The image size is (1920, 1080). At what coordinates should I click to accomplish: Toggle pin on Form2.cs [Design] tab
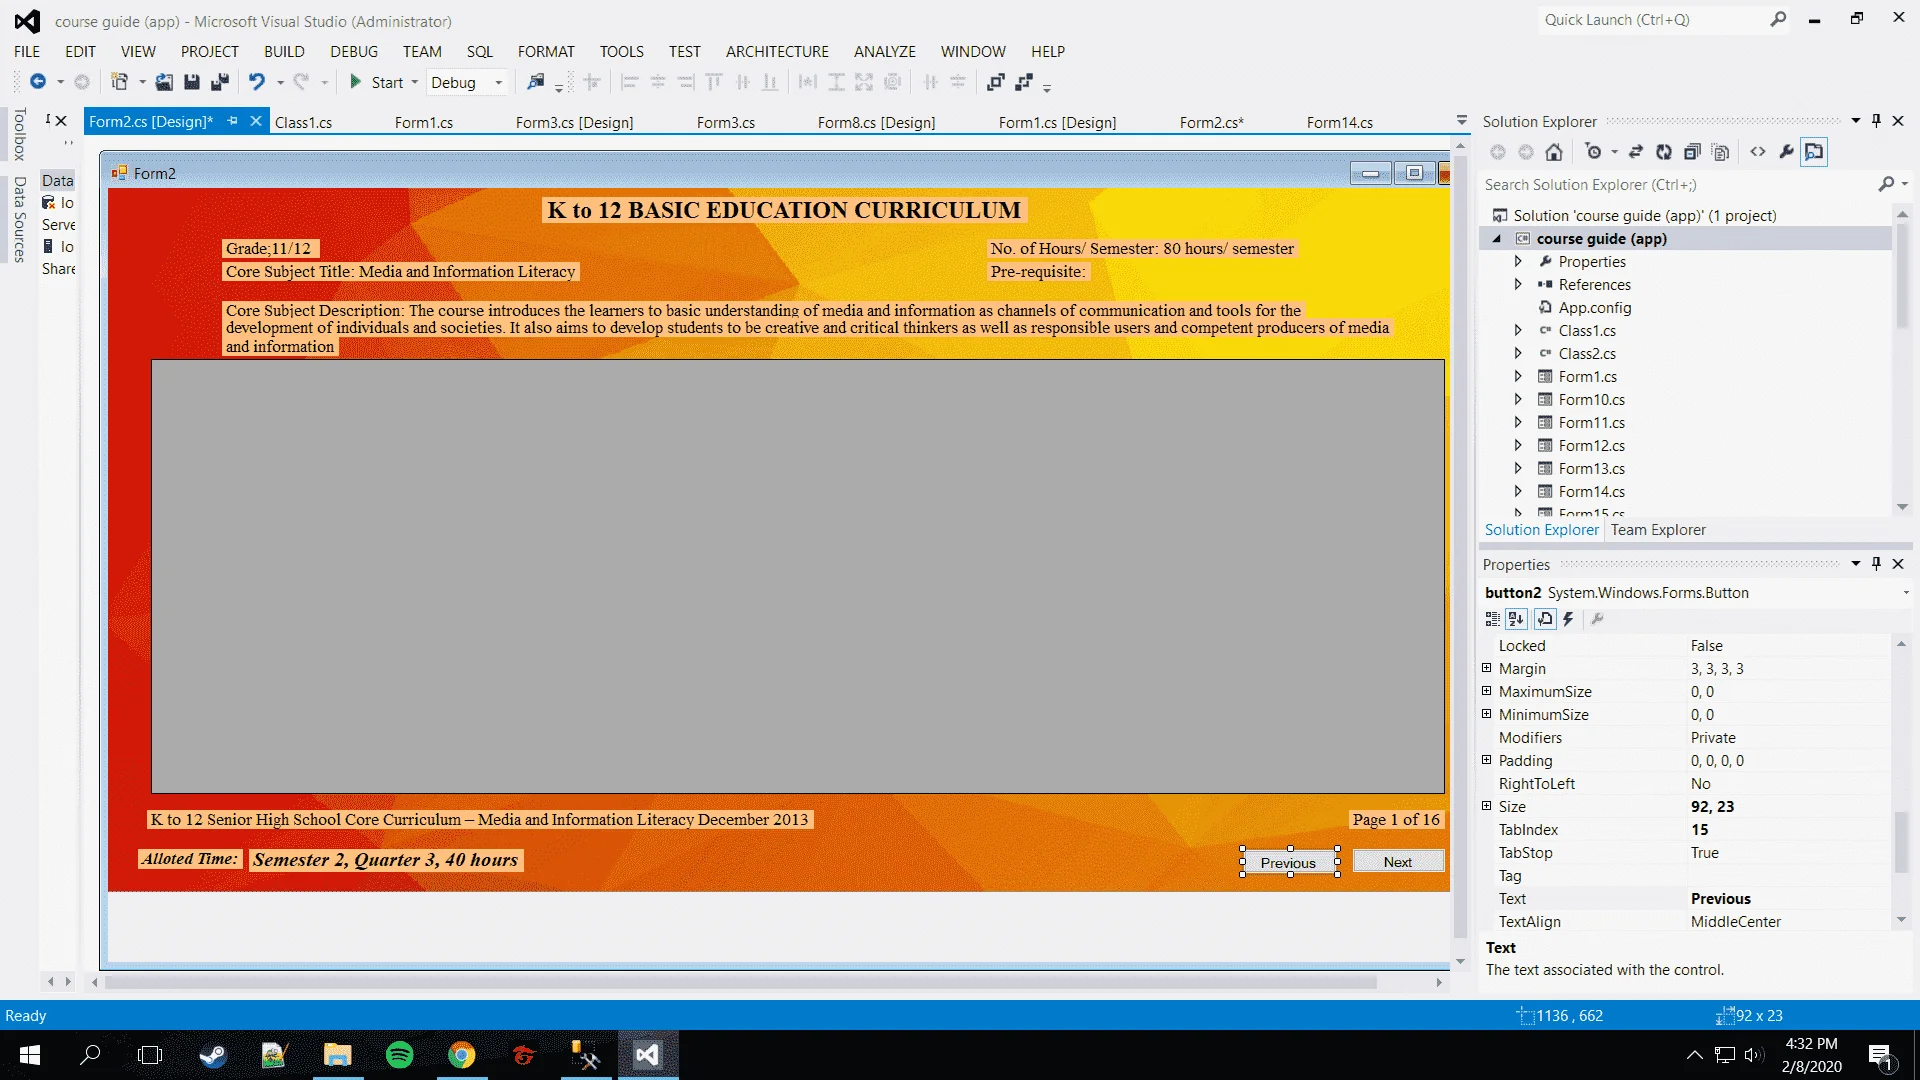[232, 121]
